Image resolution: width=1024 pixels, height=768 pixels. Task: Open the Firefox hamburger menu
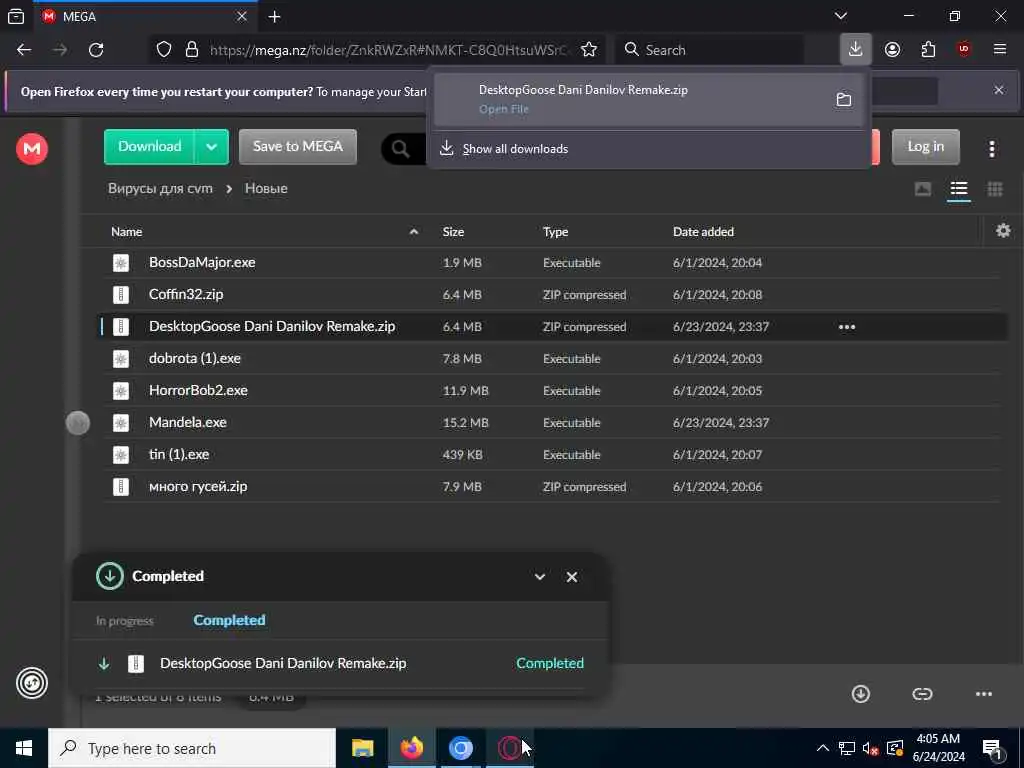(x=1000, y=50)
